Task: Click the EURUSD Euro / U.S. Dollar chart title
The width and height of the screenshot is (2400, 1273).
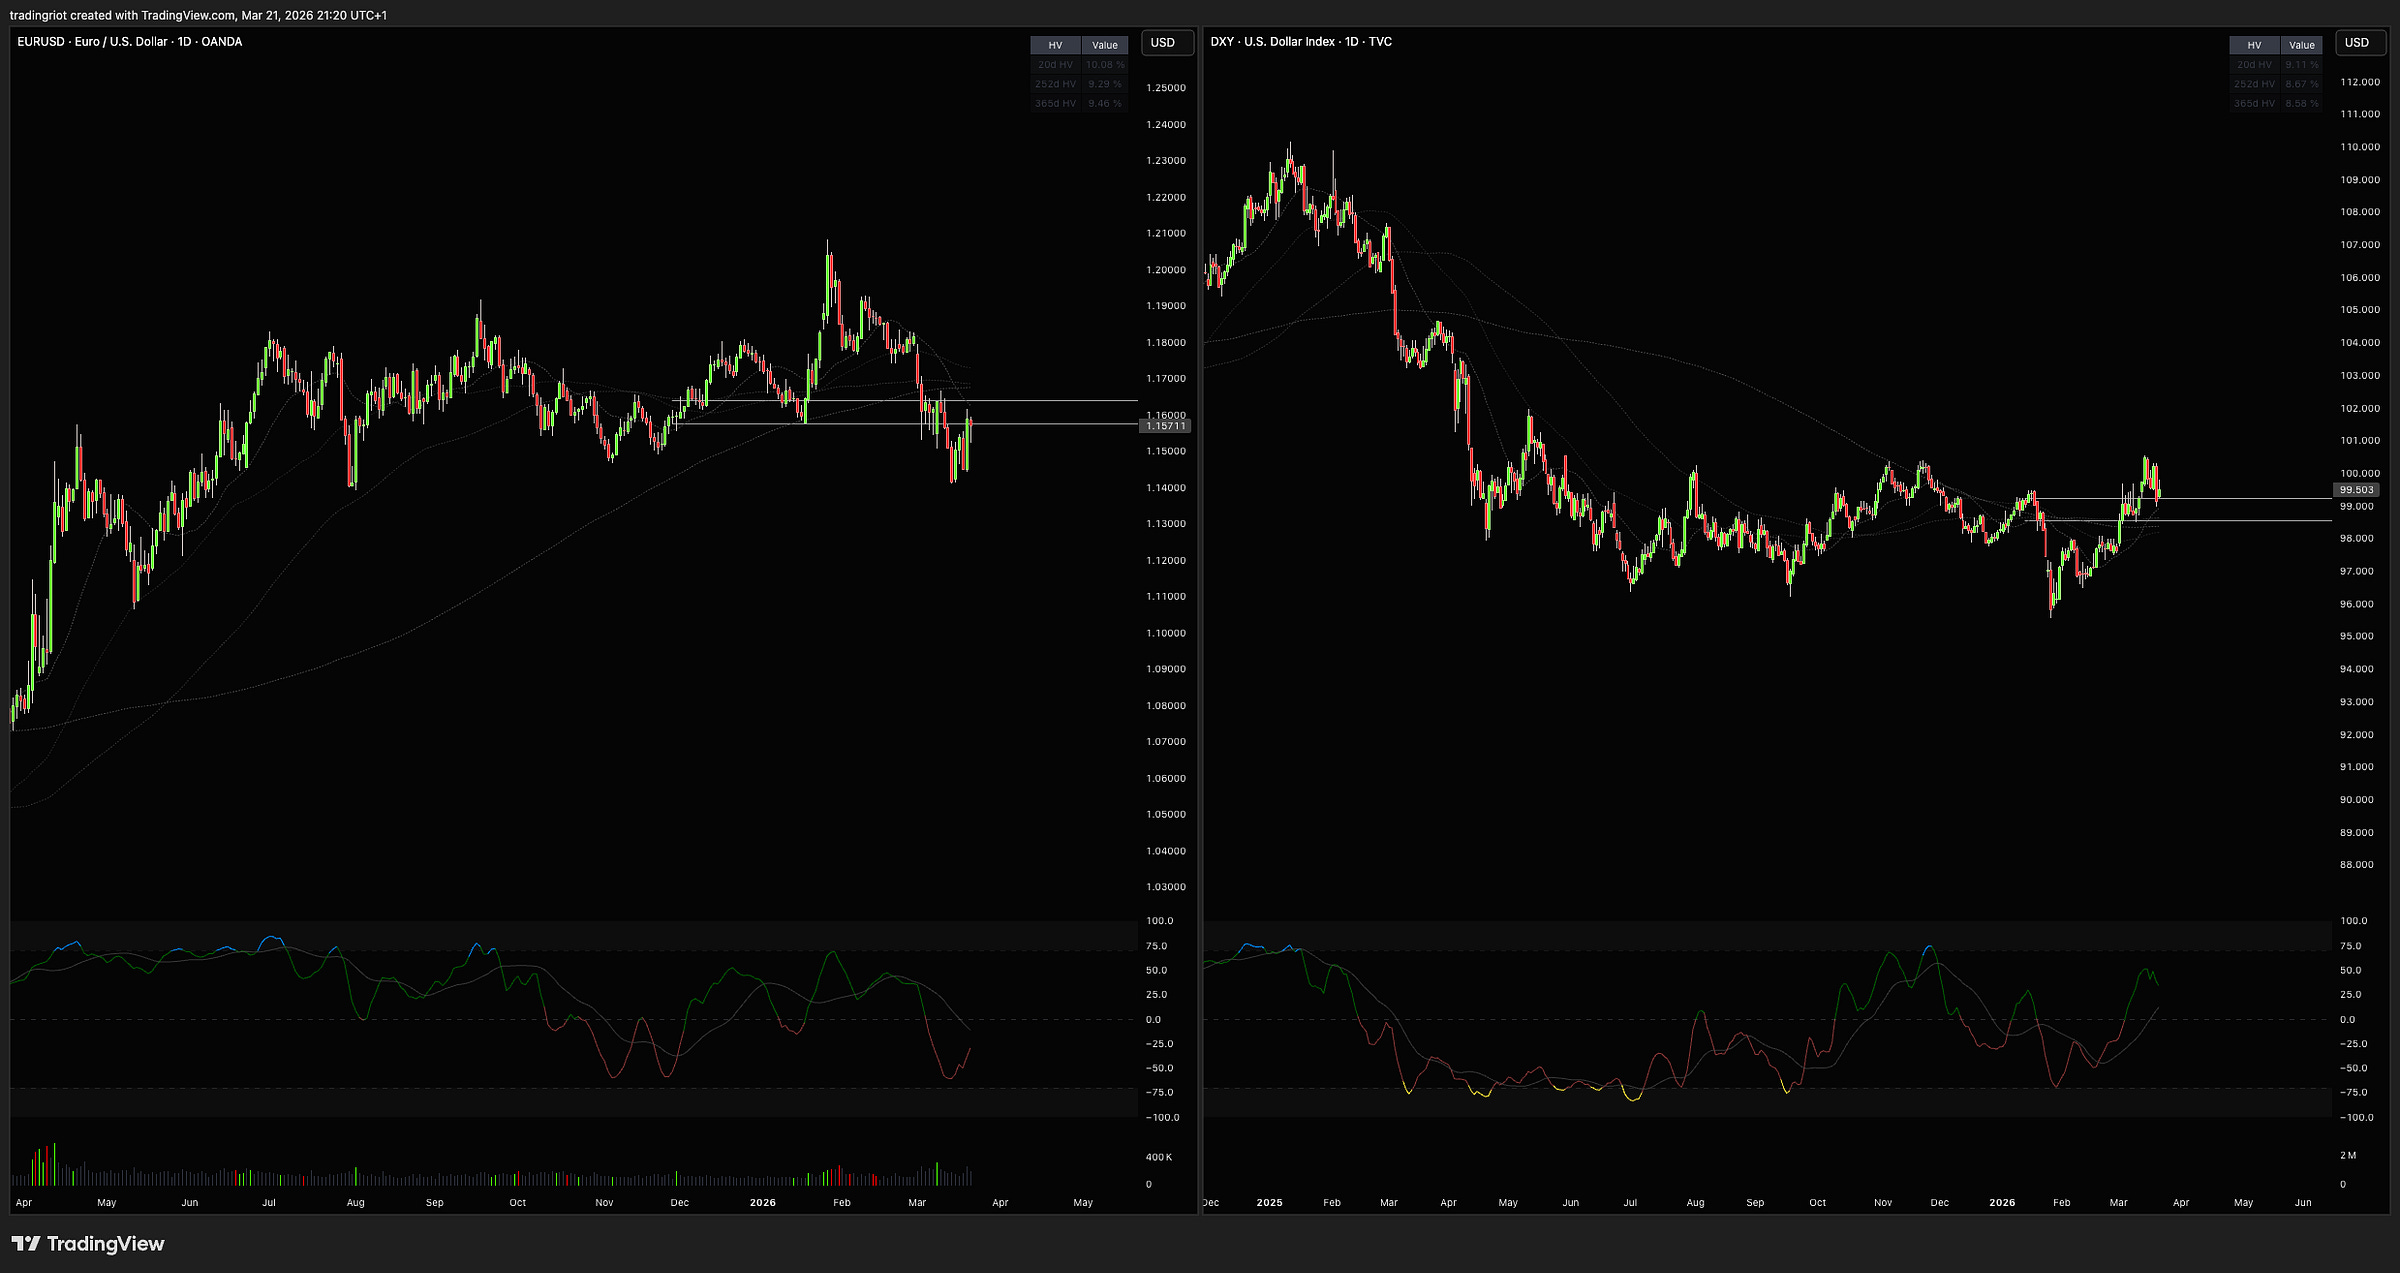Action: pos(130,42)
